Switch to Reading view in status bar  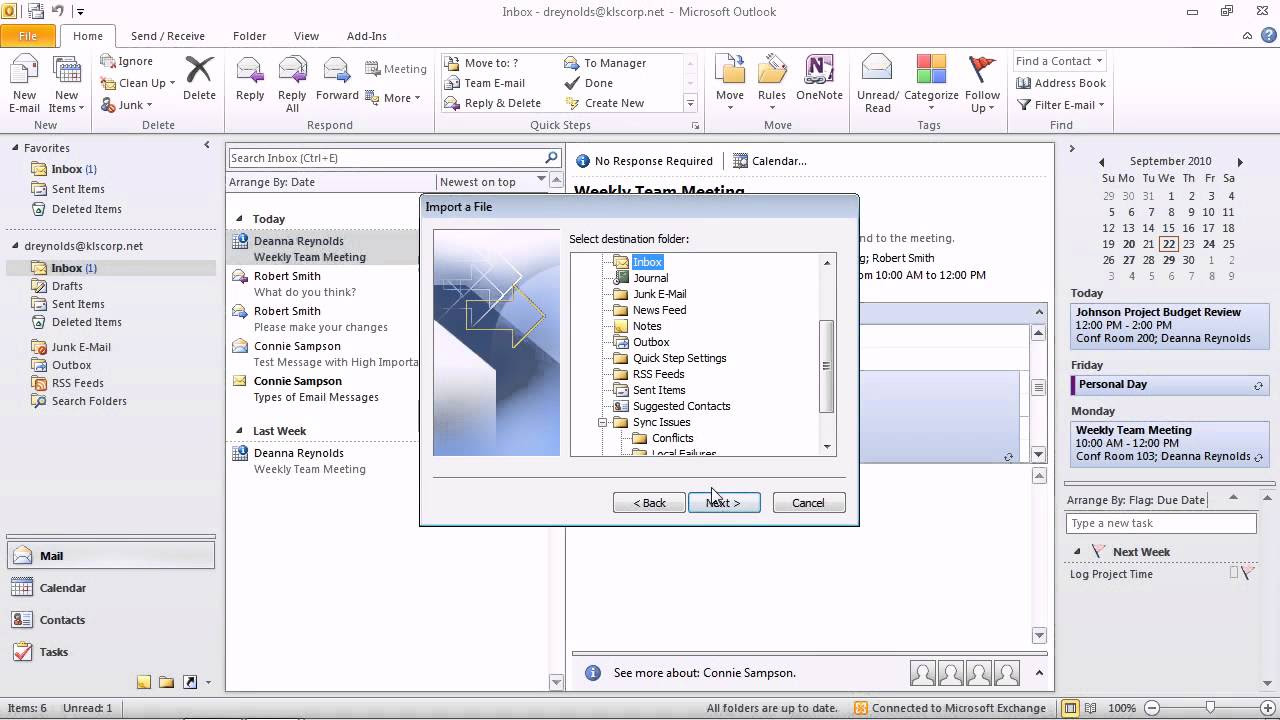coord(1092,708)
